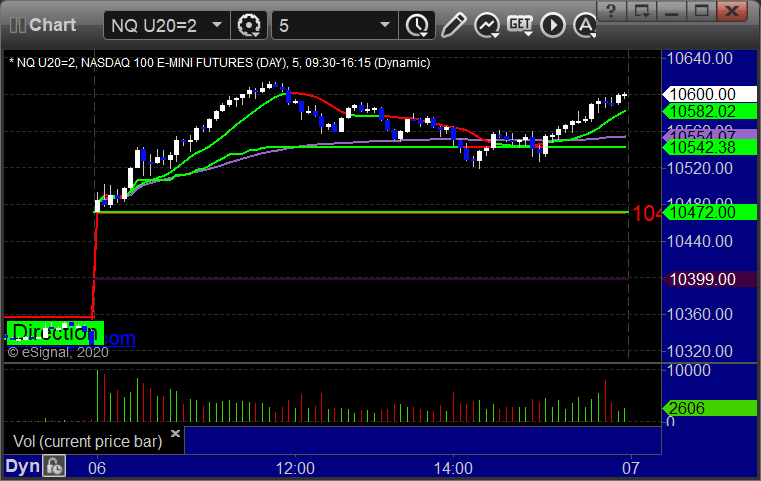Click the 10399.00 dark purple price marker

tap(710, 279)
